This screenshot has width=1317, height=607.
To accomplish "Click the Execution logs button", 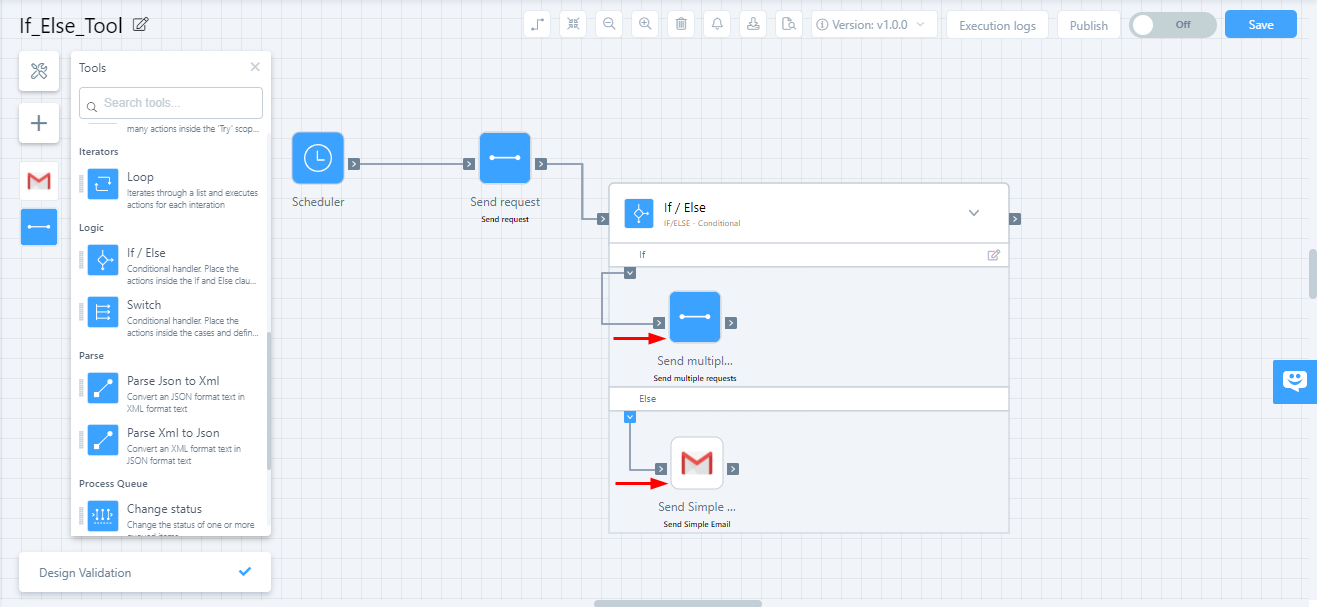I will tap(997, 25).
